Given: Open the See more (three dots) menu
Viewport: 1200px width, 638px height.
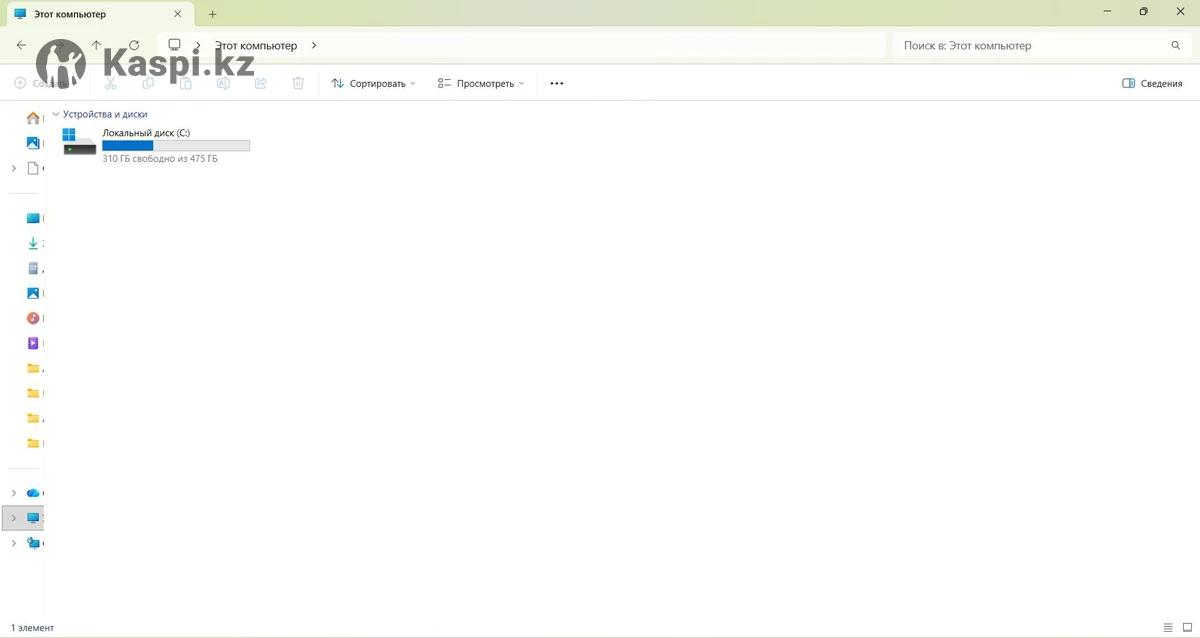Looking at the screenshot, I should pos(557,84).
